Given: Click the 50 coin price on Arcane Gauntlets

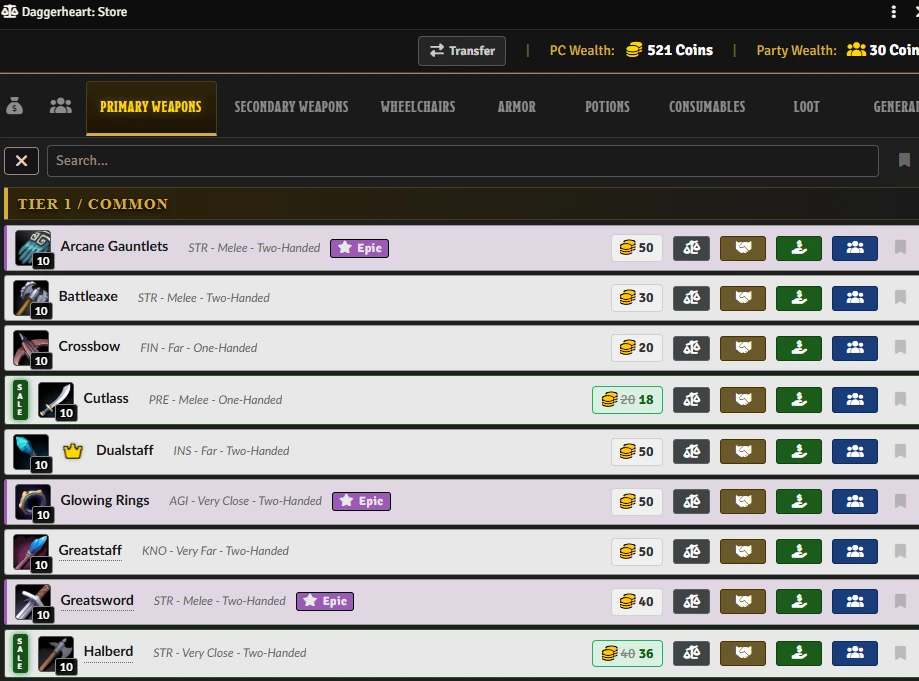Looking at the screenshot, I should pos(637,248).
